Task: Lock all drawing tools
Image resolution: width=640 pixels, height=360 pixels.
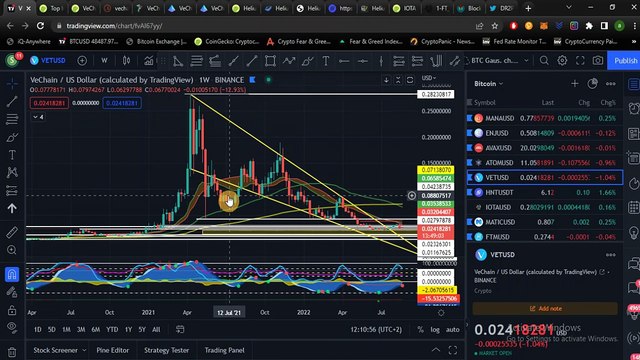Action: tap(12, 310)
